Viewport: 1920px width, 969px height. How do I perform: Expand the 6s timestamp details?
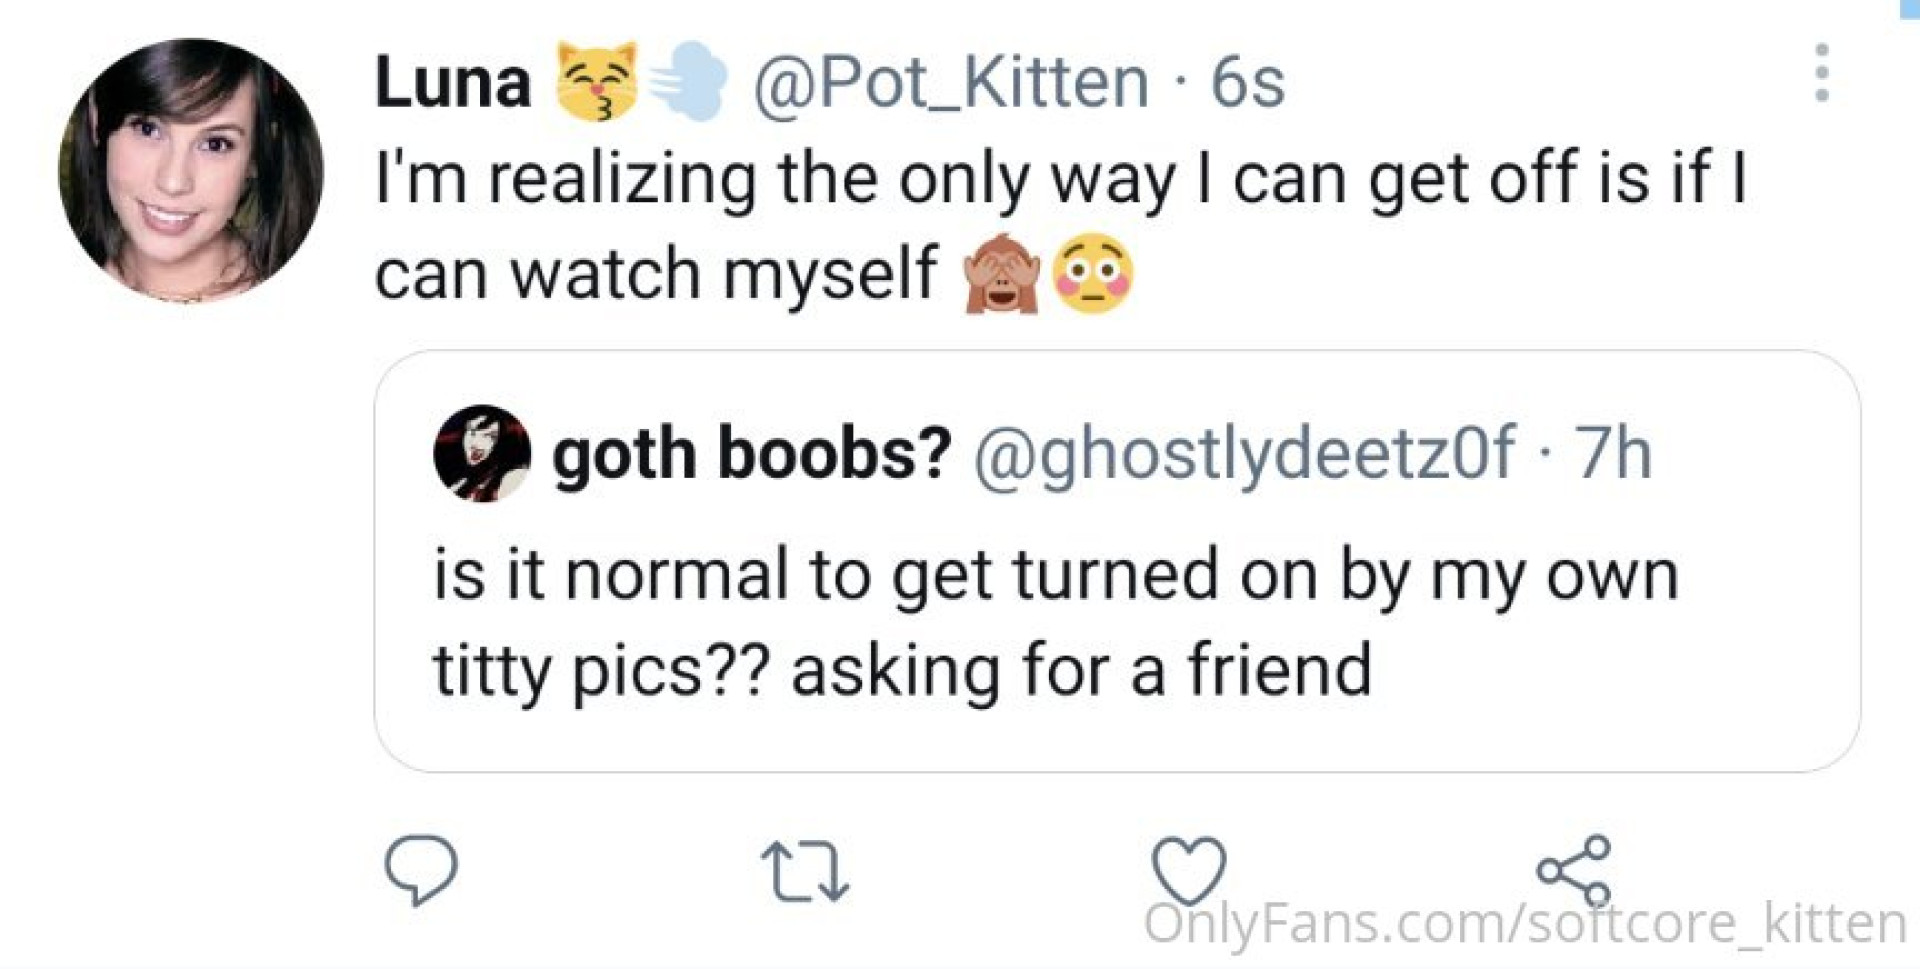point(1247,80)
